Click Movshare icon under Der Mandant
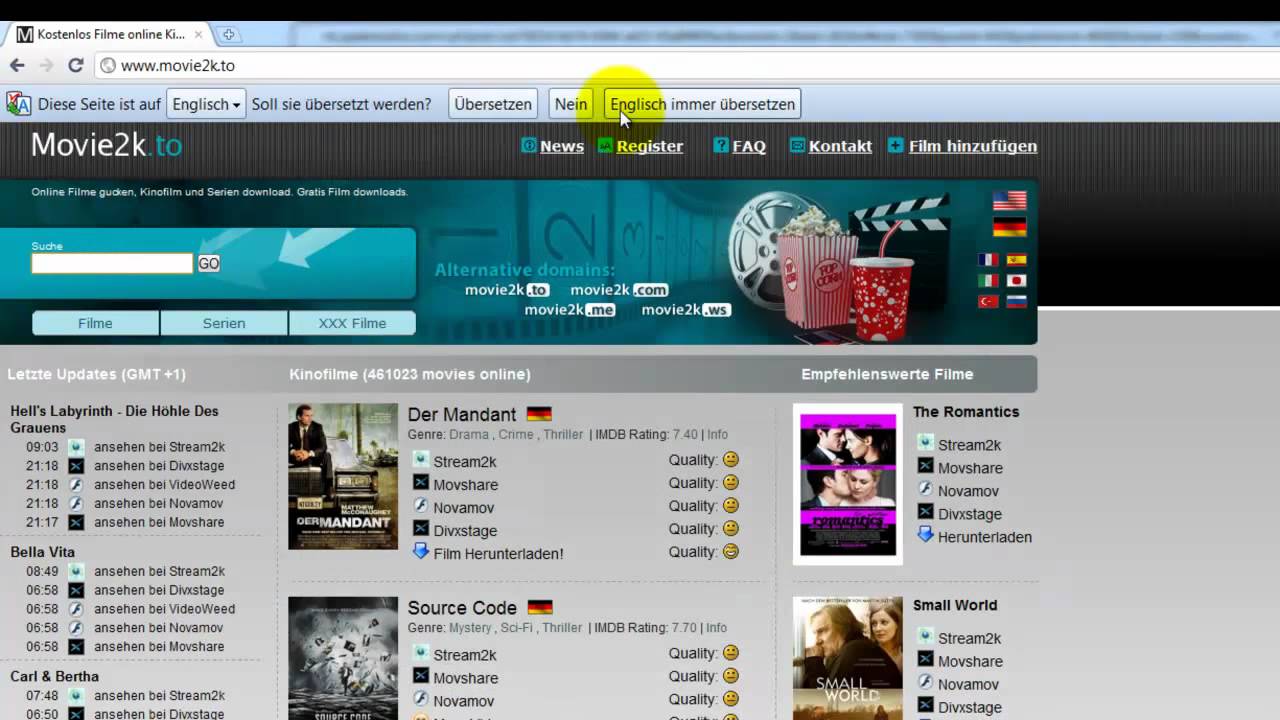 pos(421,483)
